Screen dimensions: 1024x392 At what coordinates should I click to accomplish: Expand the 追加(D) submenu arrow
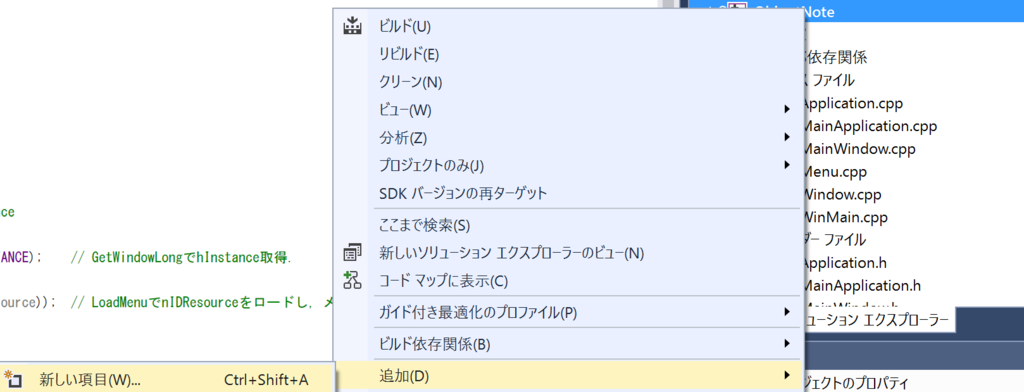[788, 375]
